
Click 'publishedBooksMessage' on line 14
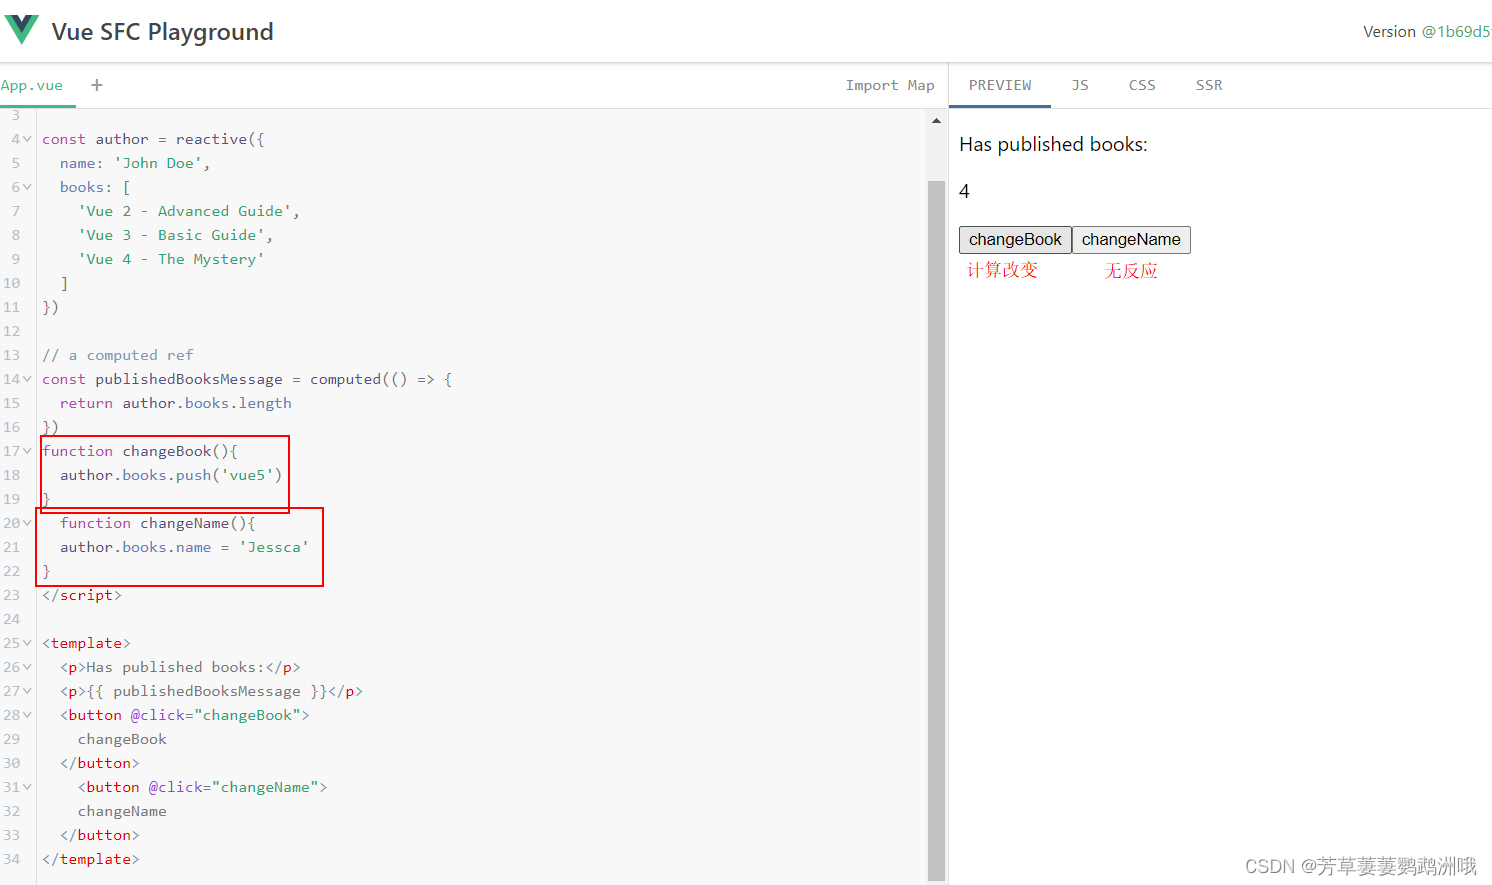(x=189, y=379)
